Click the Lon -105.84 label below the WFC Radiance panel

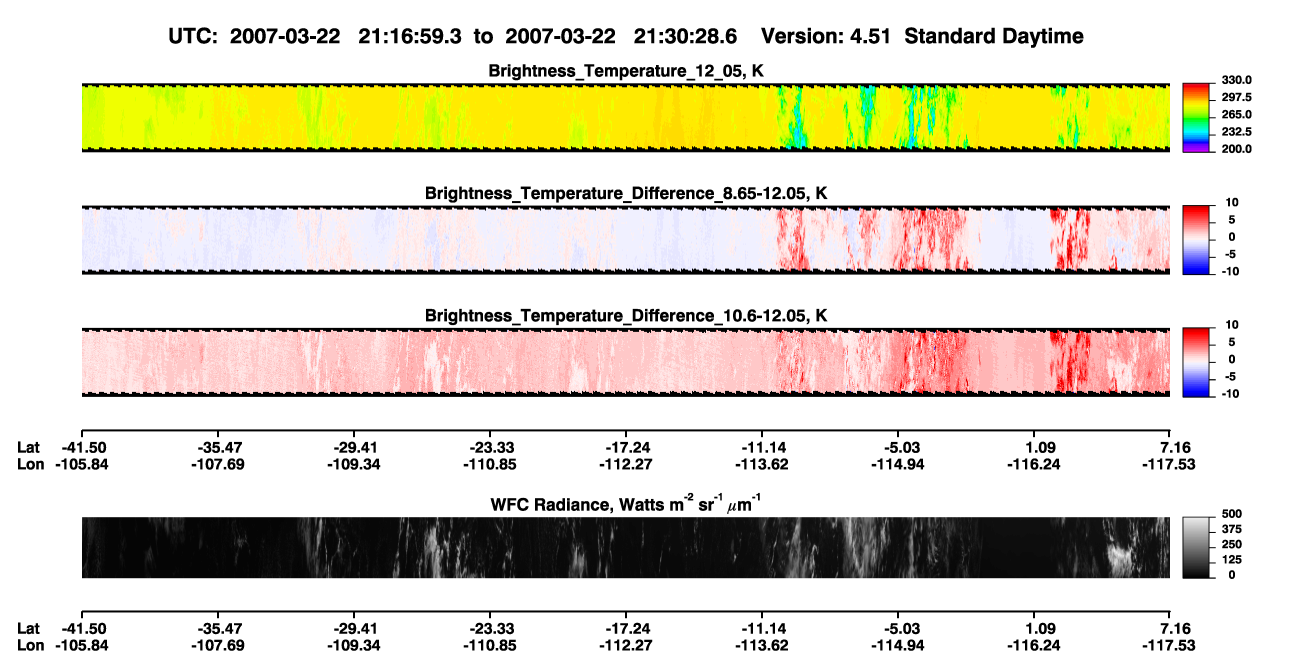click(x=80, y=645)
